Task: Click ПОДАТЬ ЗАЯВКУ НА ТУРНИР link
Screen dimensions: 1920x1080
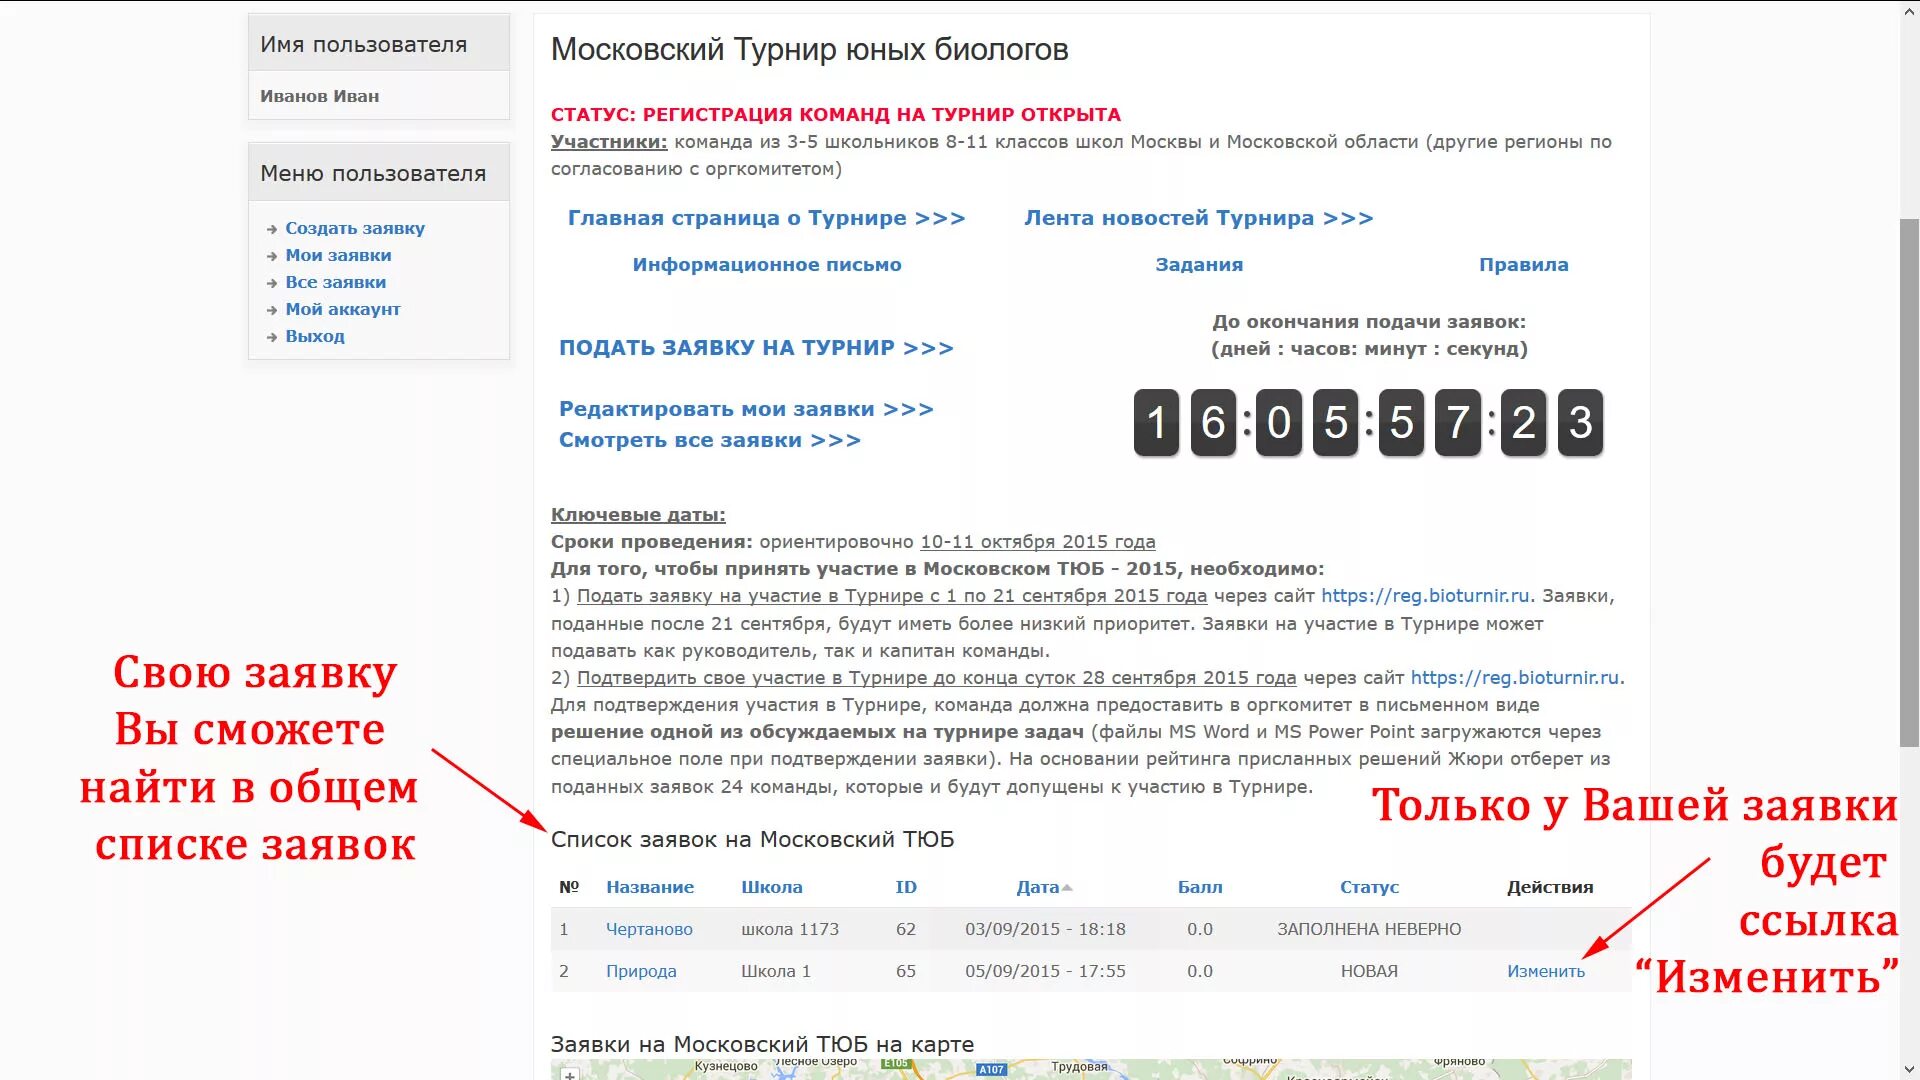Action: [x=756, y=348]
